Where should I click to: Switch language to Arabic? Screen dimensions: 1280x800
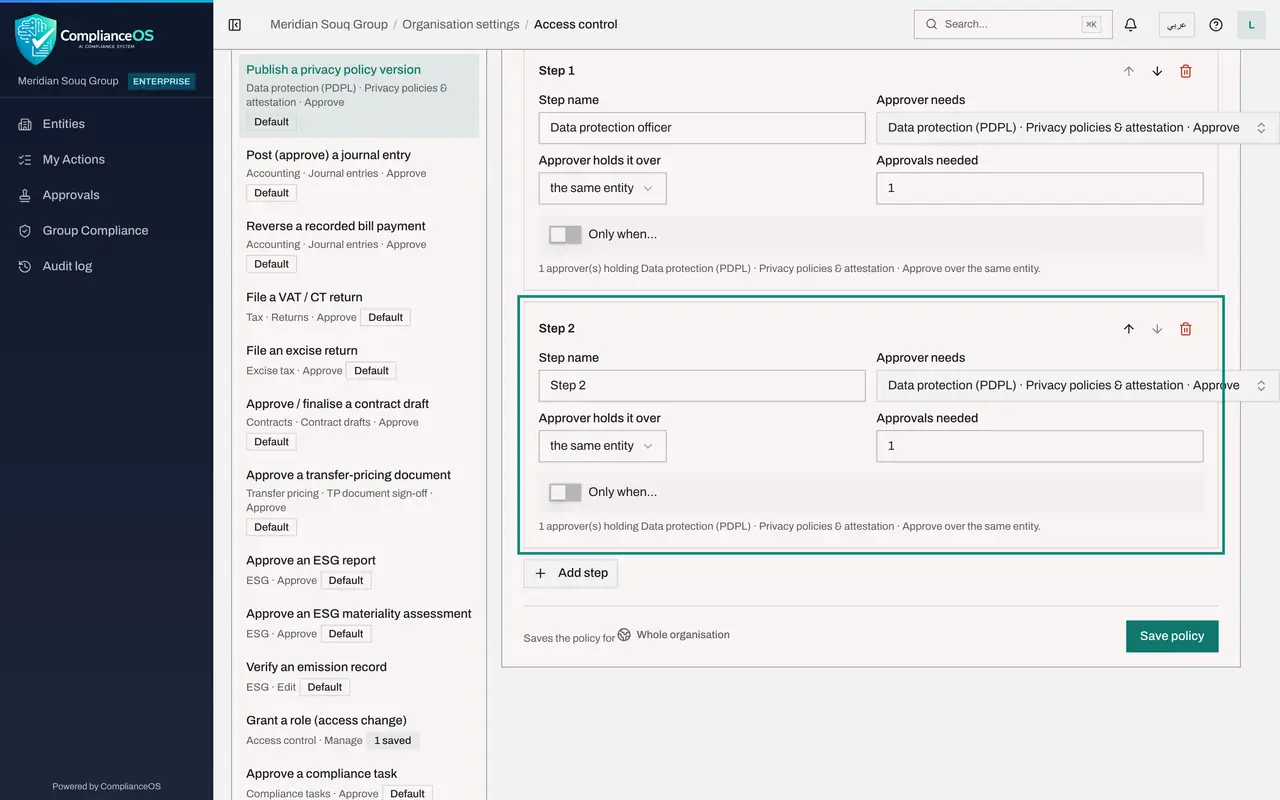pyautogui.click(x=1177, y=24)
